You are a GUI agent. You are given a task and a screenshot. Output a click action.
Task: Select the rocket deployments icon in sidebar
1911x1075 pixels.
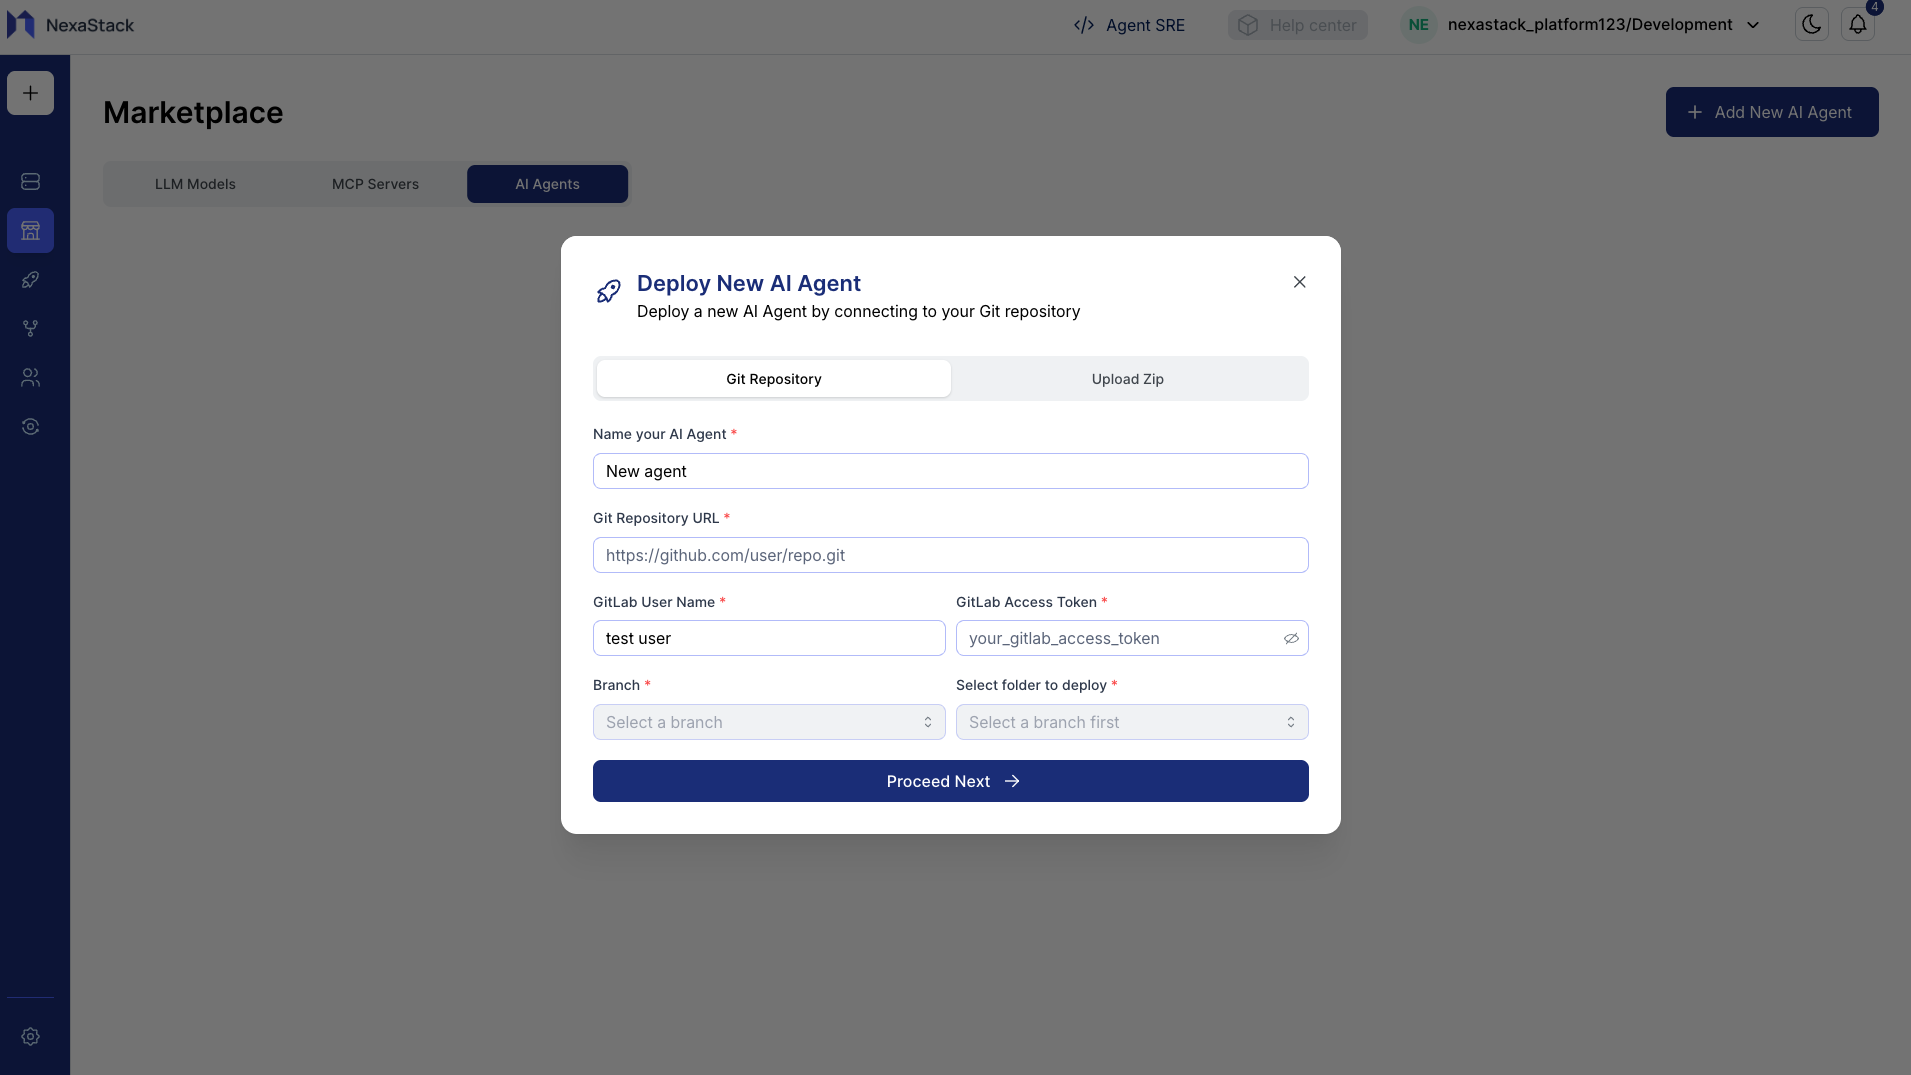(x=30, y=280)
